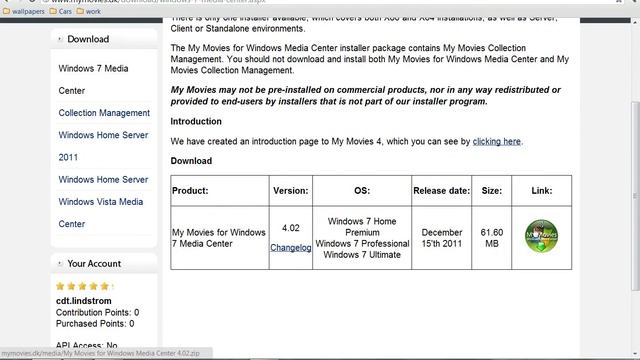Click the 'December 15'th 2011' release date cell
The height and width of the screenshot is (360, 640).
442,238
